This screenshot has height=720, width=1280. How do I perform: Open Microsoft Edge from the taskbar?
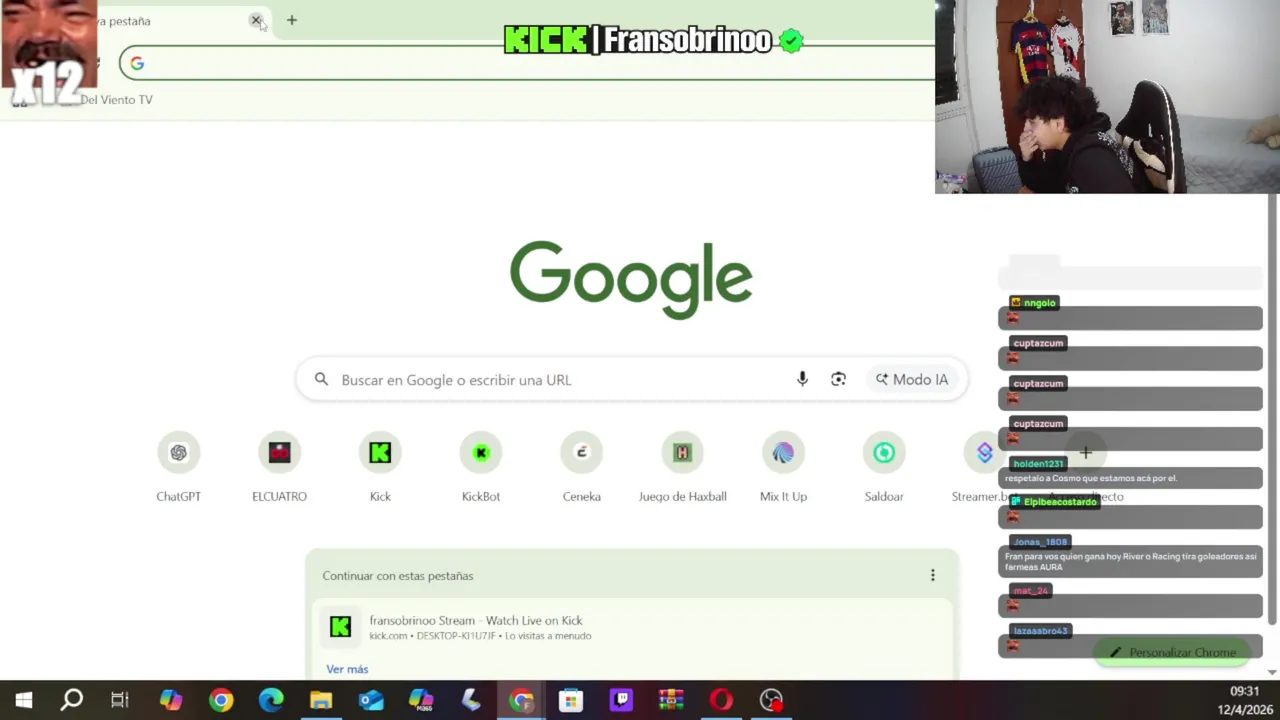click(x=271, y=700)
